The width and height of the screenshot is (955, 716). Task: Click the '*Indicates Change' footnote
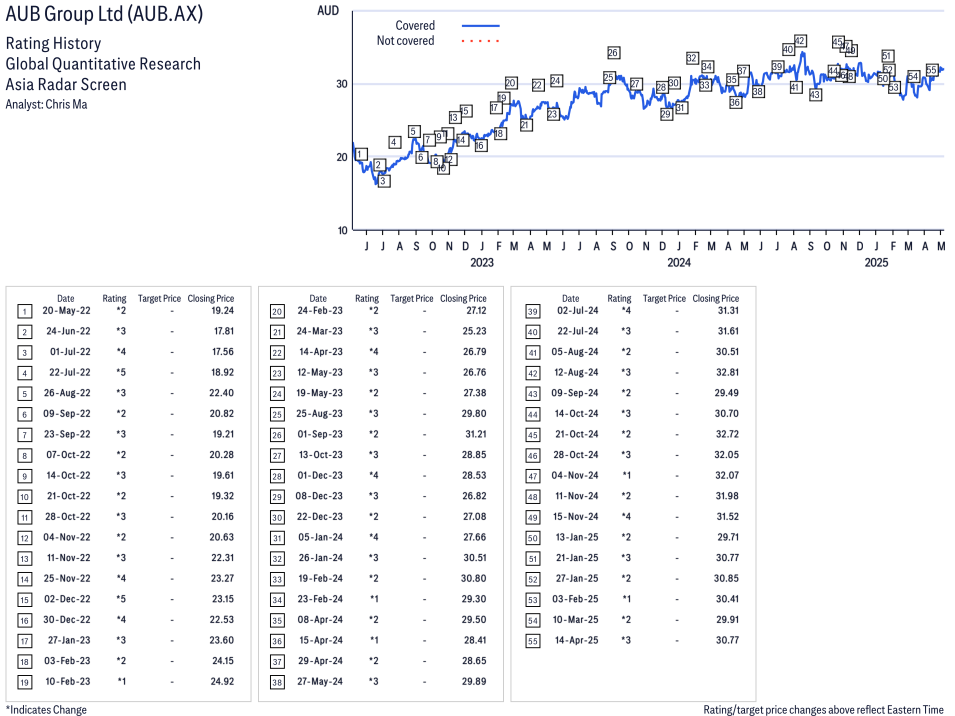pos(46,710)
